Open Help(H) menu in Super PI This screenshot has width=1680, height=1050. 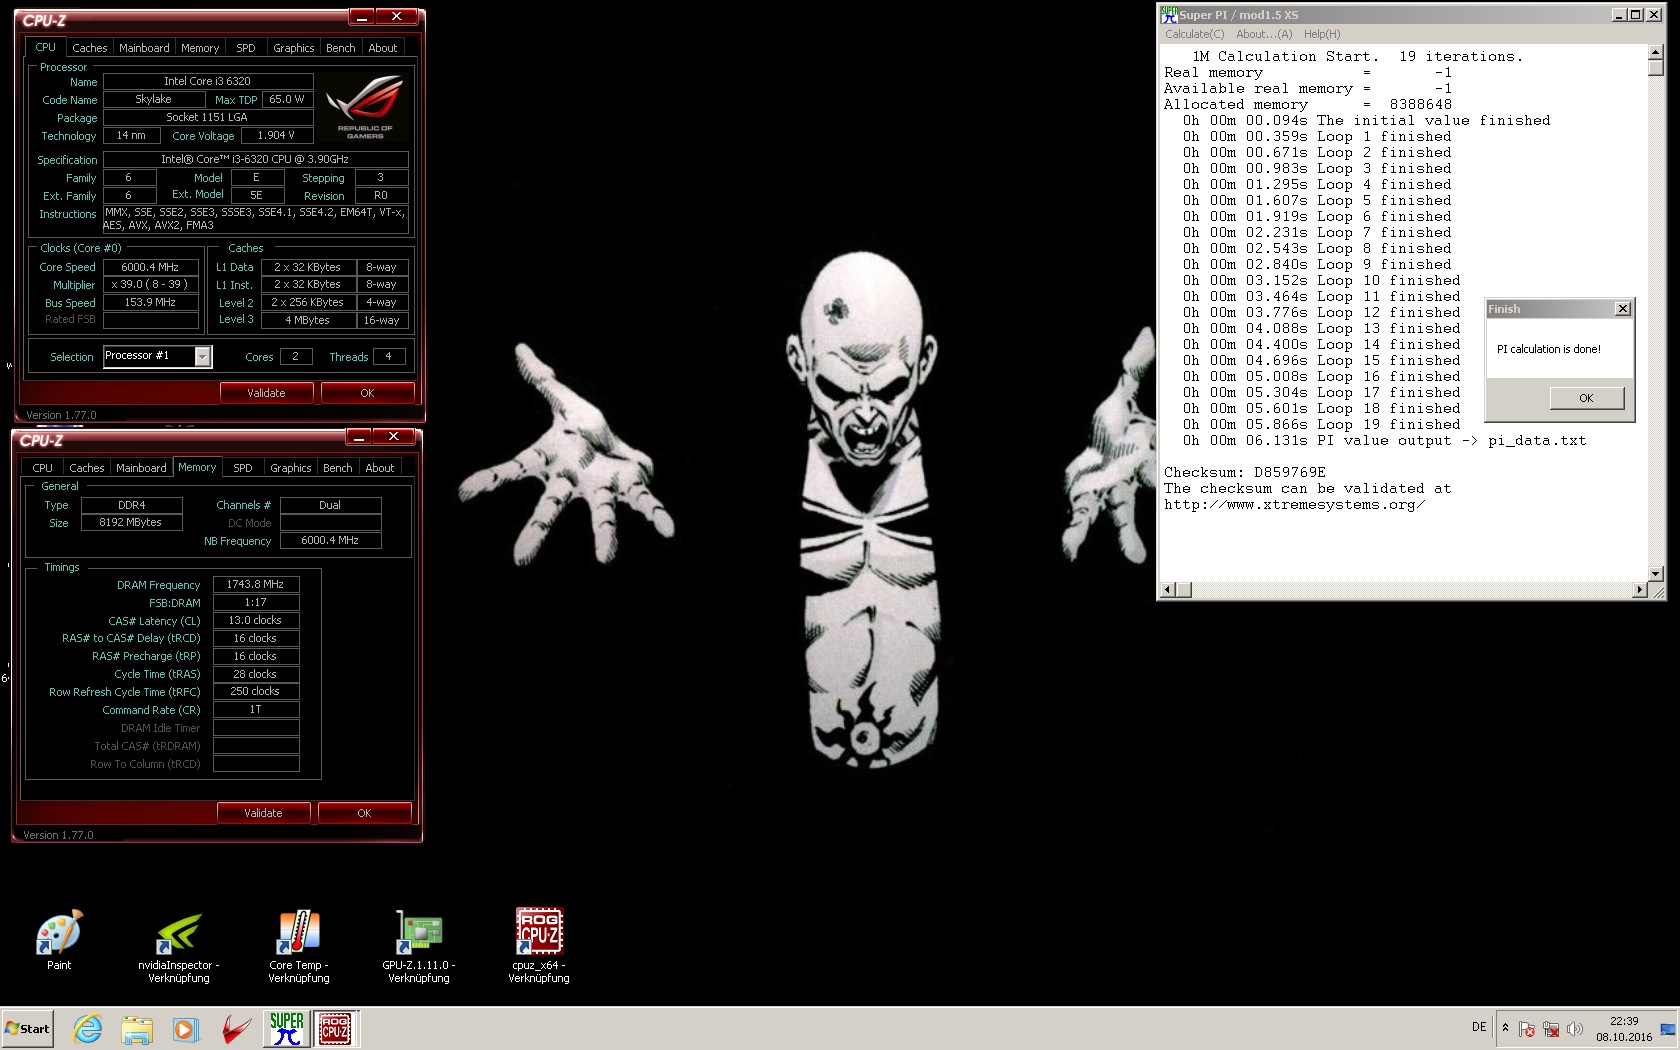tap(1322, 34)
